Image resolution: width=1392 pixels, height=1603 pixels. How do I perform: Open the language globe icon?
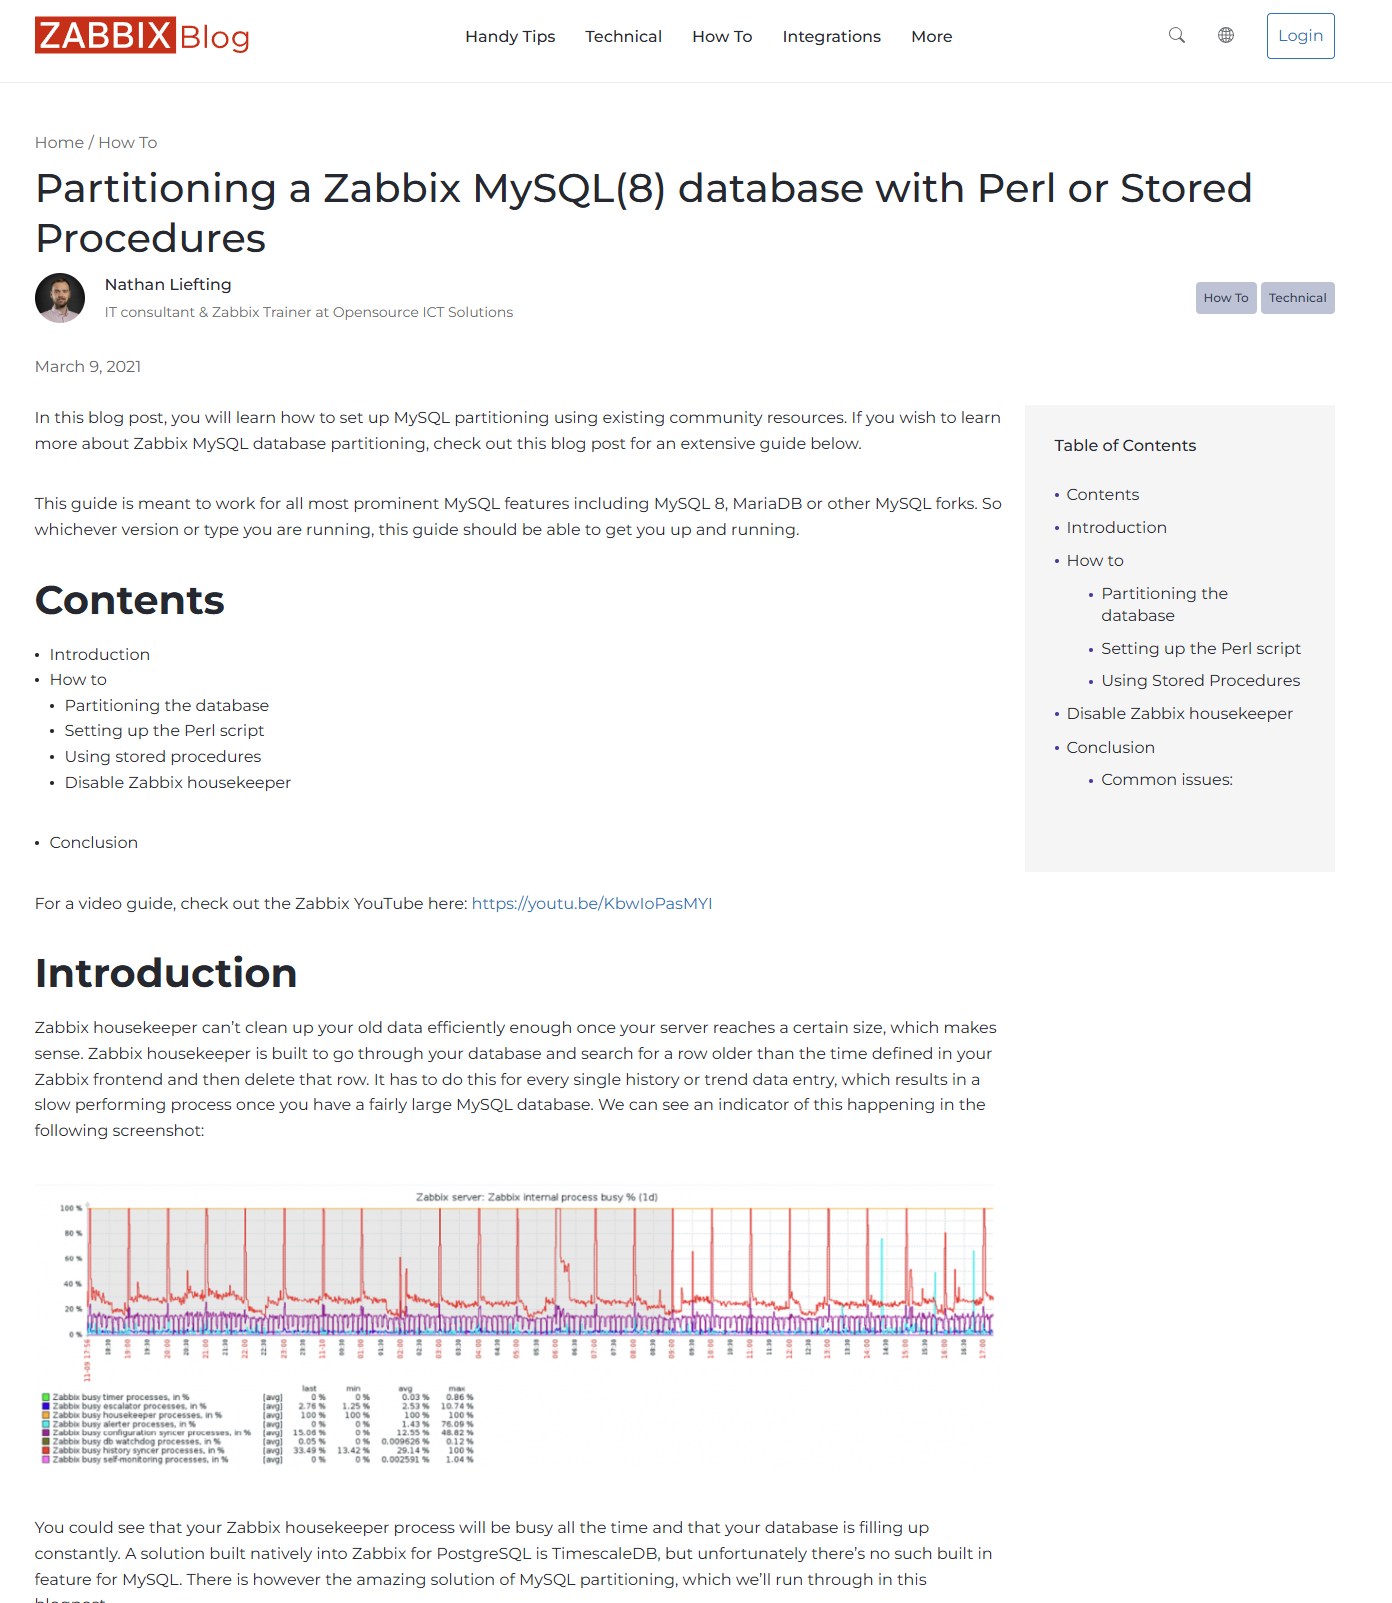(x=1226, y=36)
